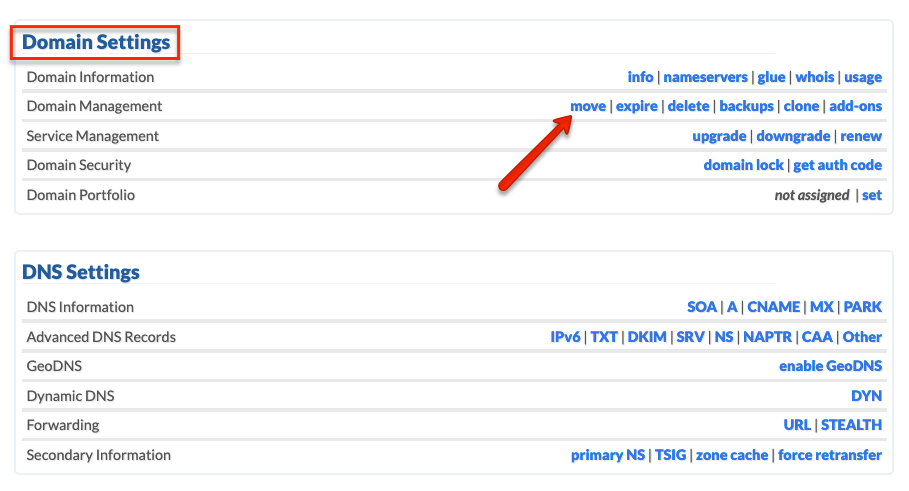
Task: Open TXT records link
Action: (603, 337)
